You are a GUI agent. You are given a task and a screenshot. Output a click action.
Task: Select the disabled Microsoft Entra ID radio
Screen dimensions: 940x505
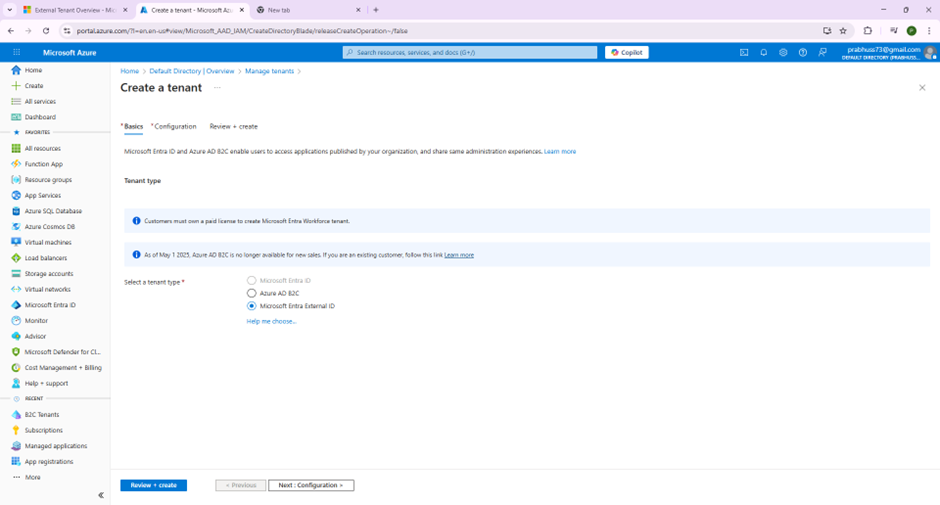pyautogui.click(x=252, y=280)
